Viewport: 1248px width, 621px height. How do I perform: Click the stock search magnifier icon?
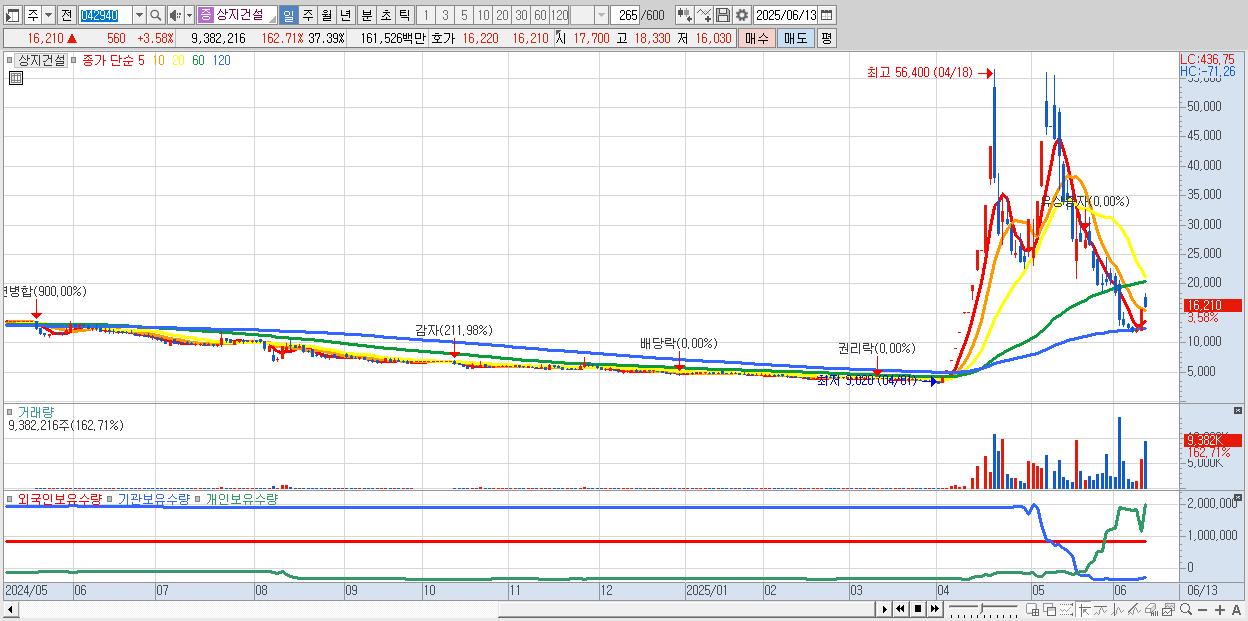(155, 15)
